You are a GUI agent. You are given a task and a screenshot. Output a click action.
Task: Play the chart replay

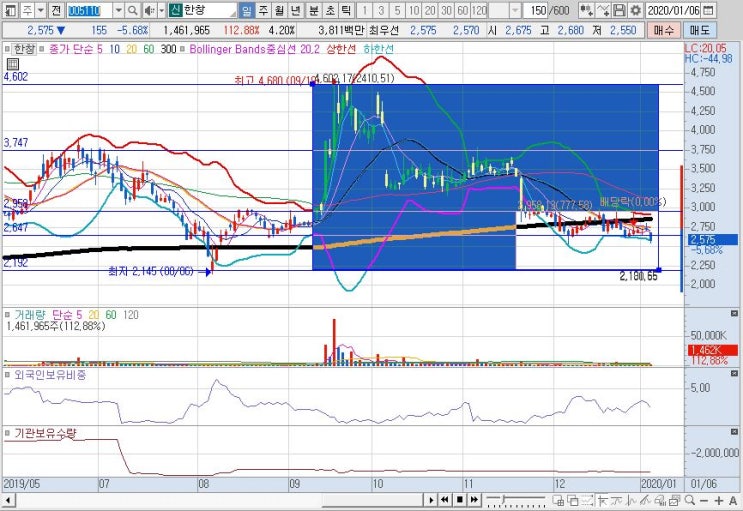431,500
